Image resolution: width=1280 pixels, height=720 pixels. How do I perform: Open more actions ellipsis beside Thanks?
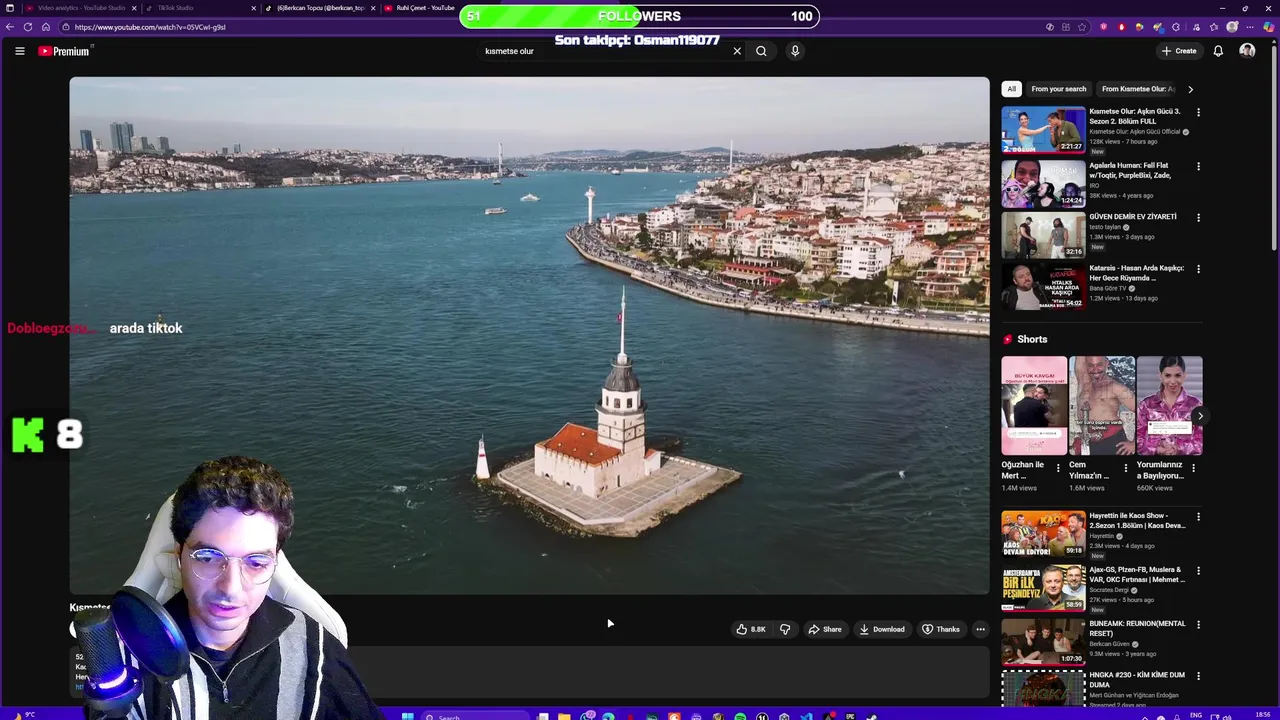[980, 629]
